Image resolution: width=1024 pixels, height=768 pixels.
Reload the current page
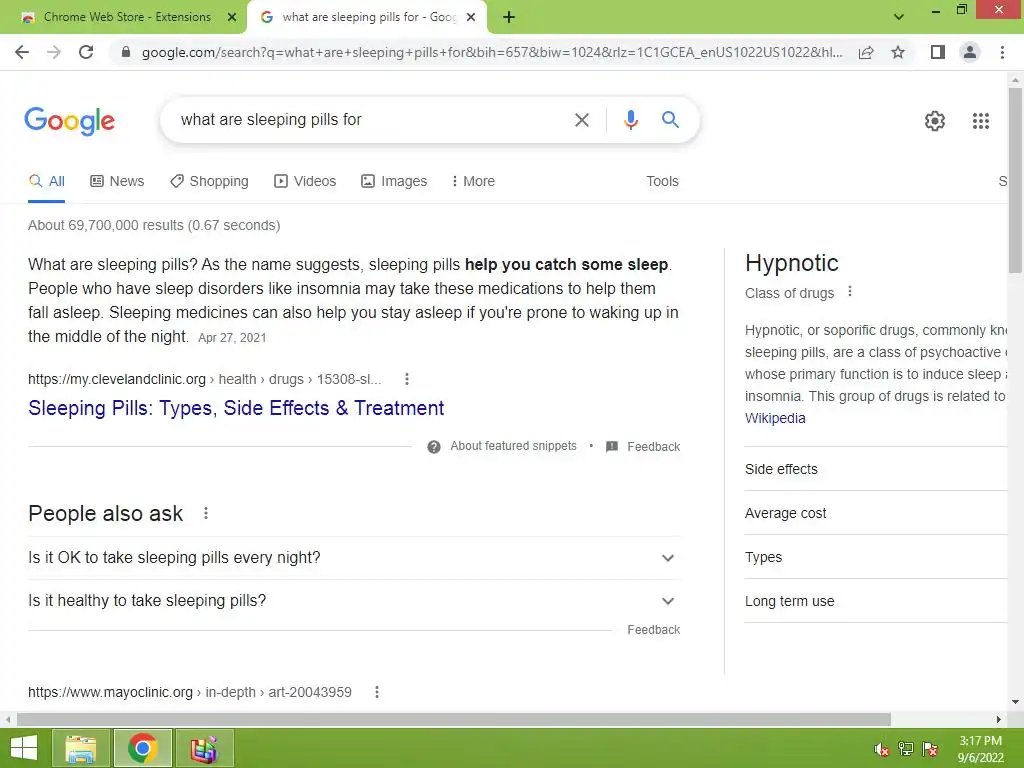86,52
